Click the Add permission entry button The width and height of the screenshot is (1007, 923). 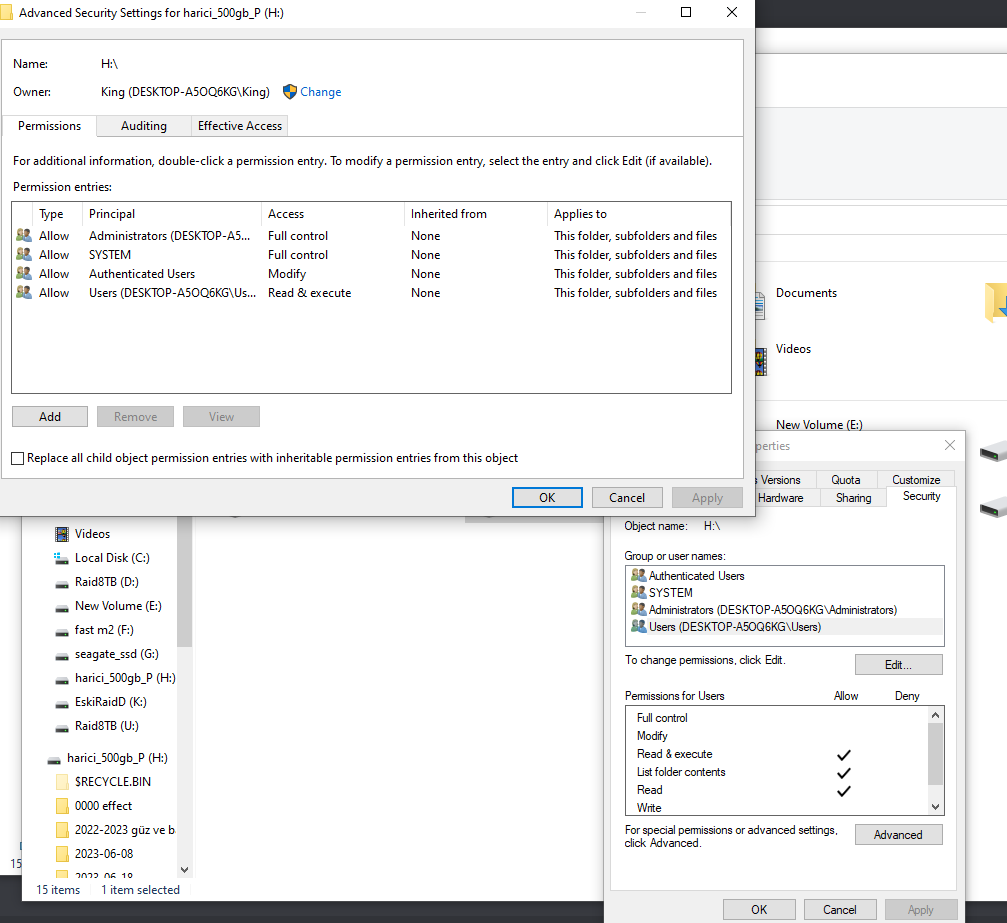click(50, 417)
